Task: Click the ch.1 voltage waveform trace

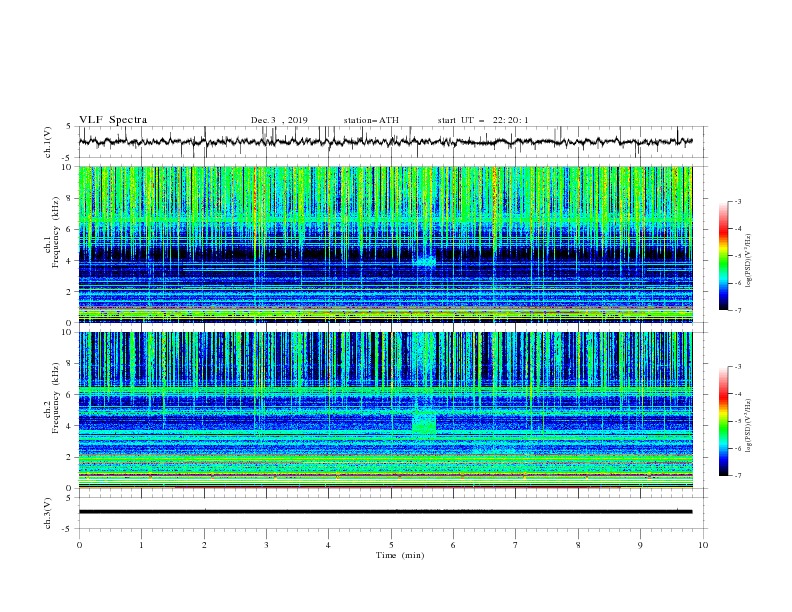Action: (385, 142)
